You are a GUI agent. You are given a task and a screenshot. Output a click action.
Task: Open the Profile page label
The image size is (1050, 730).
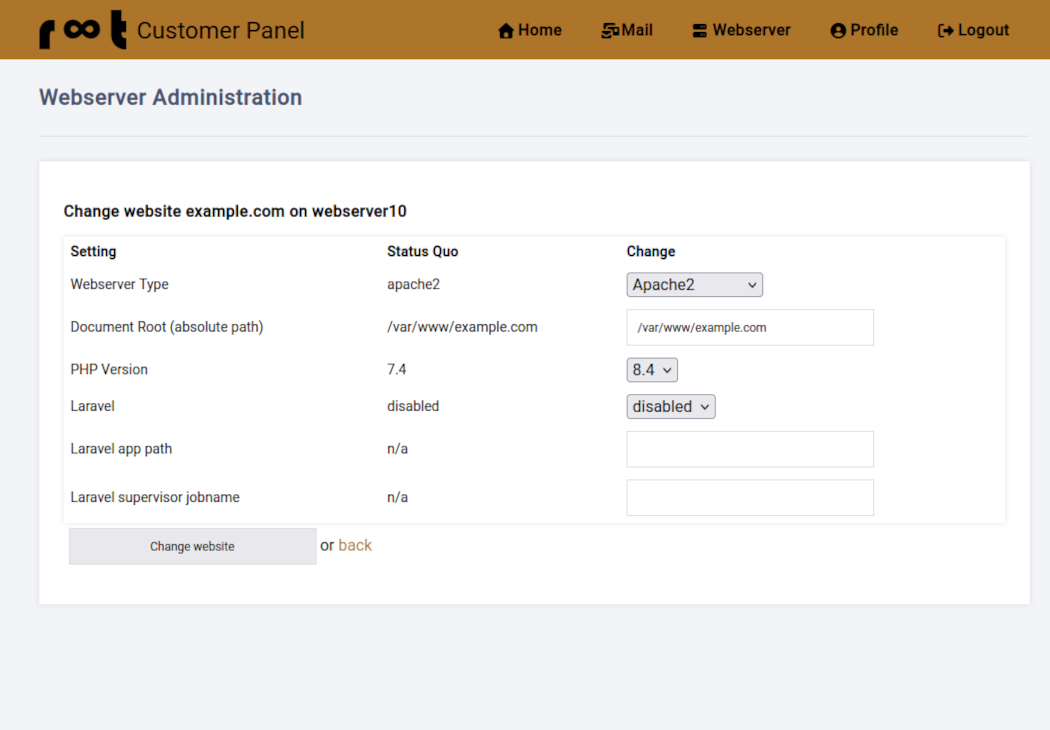pos(874,30)
